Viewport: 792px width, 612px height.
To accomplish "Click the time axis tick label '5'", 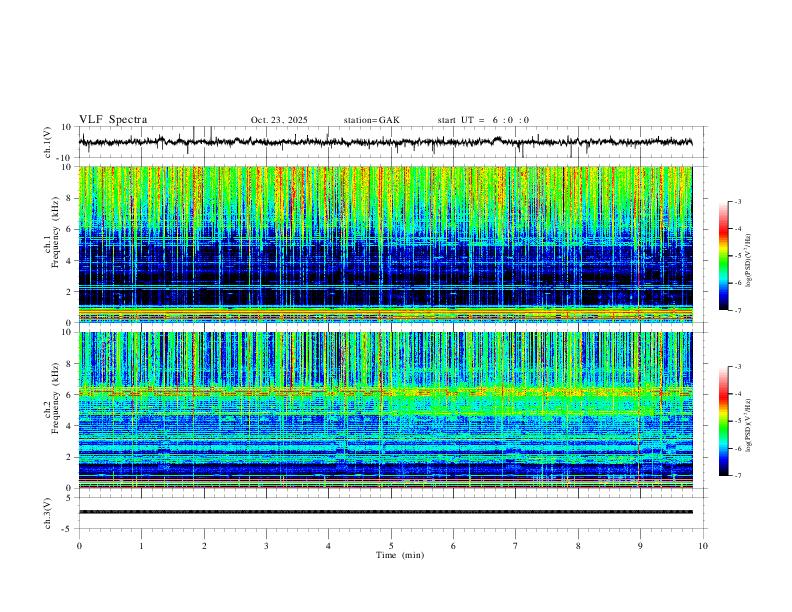I will click(x=391, y=546).
